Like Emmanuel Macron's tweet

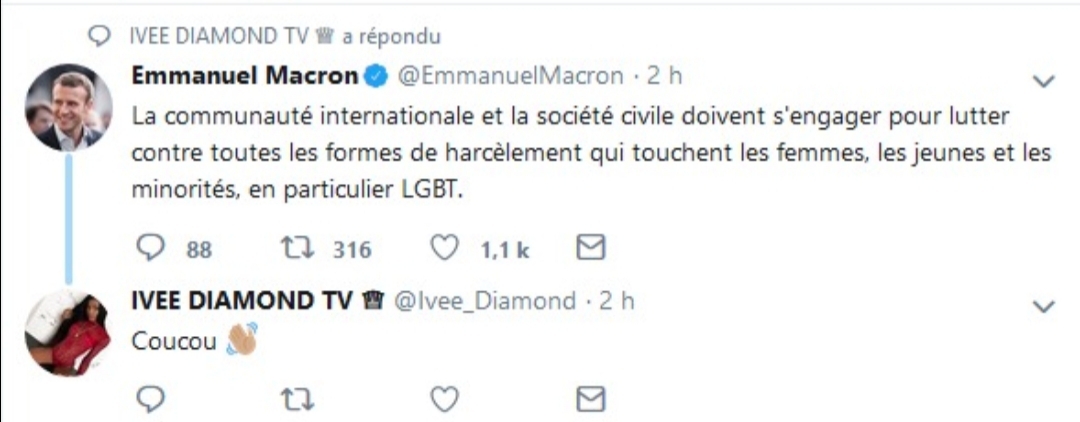[444, 249]
